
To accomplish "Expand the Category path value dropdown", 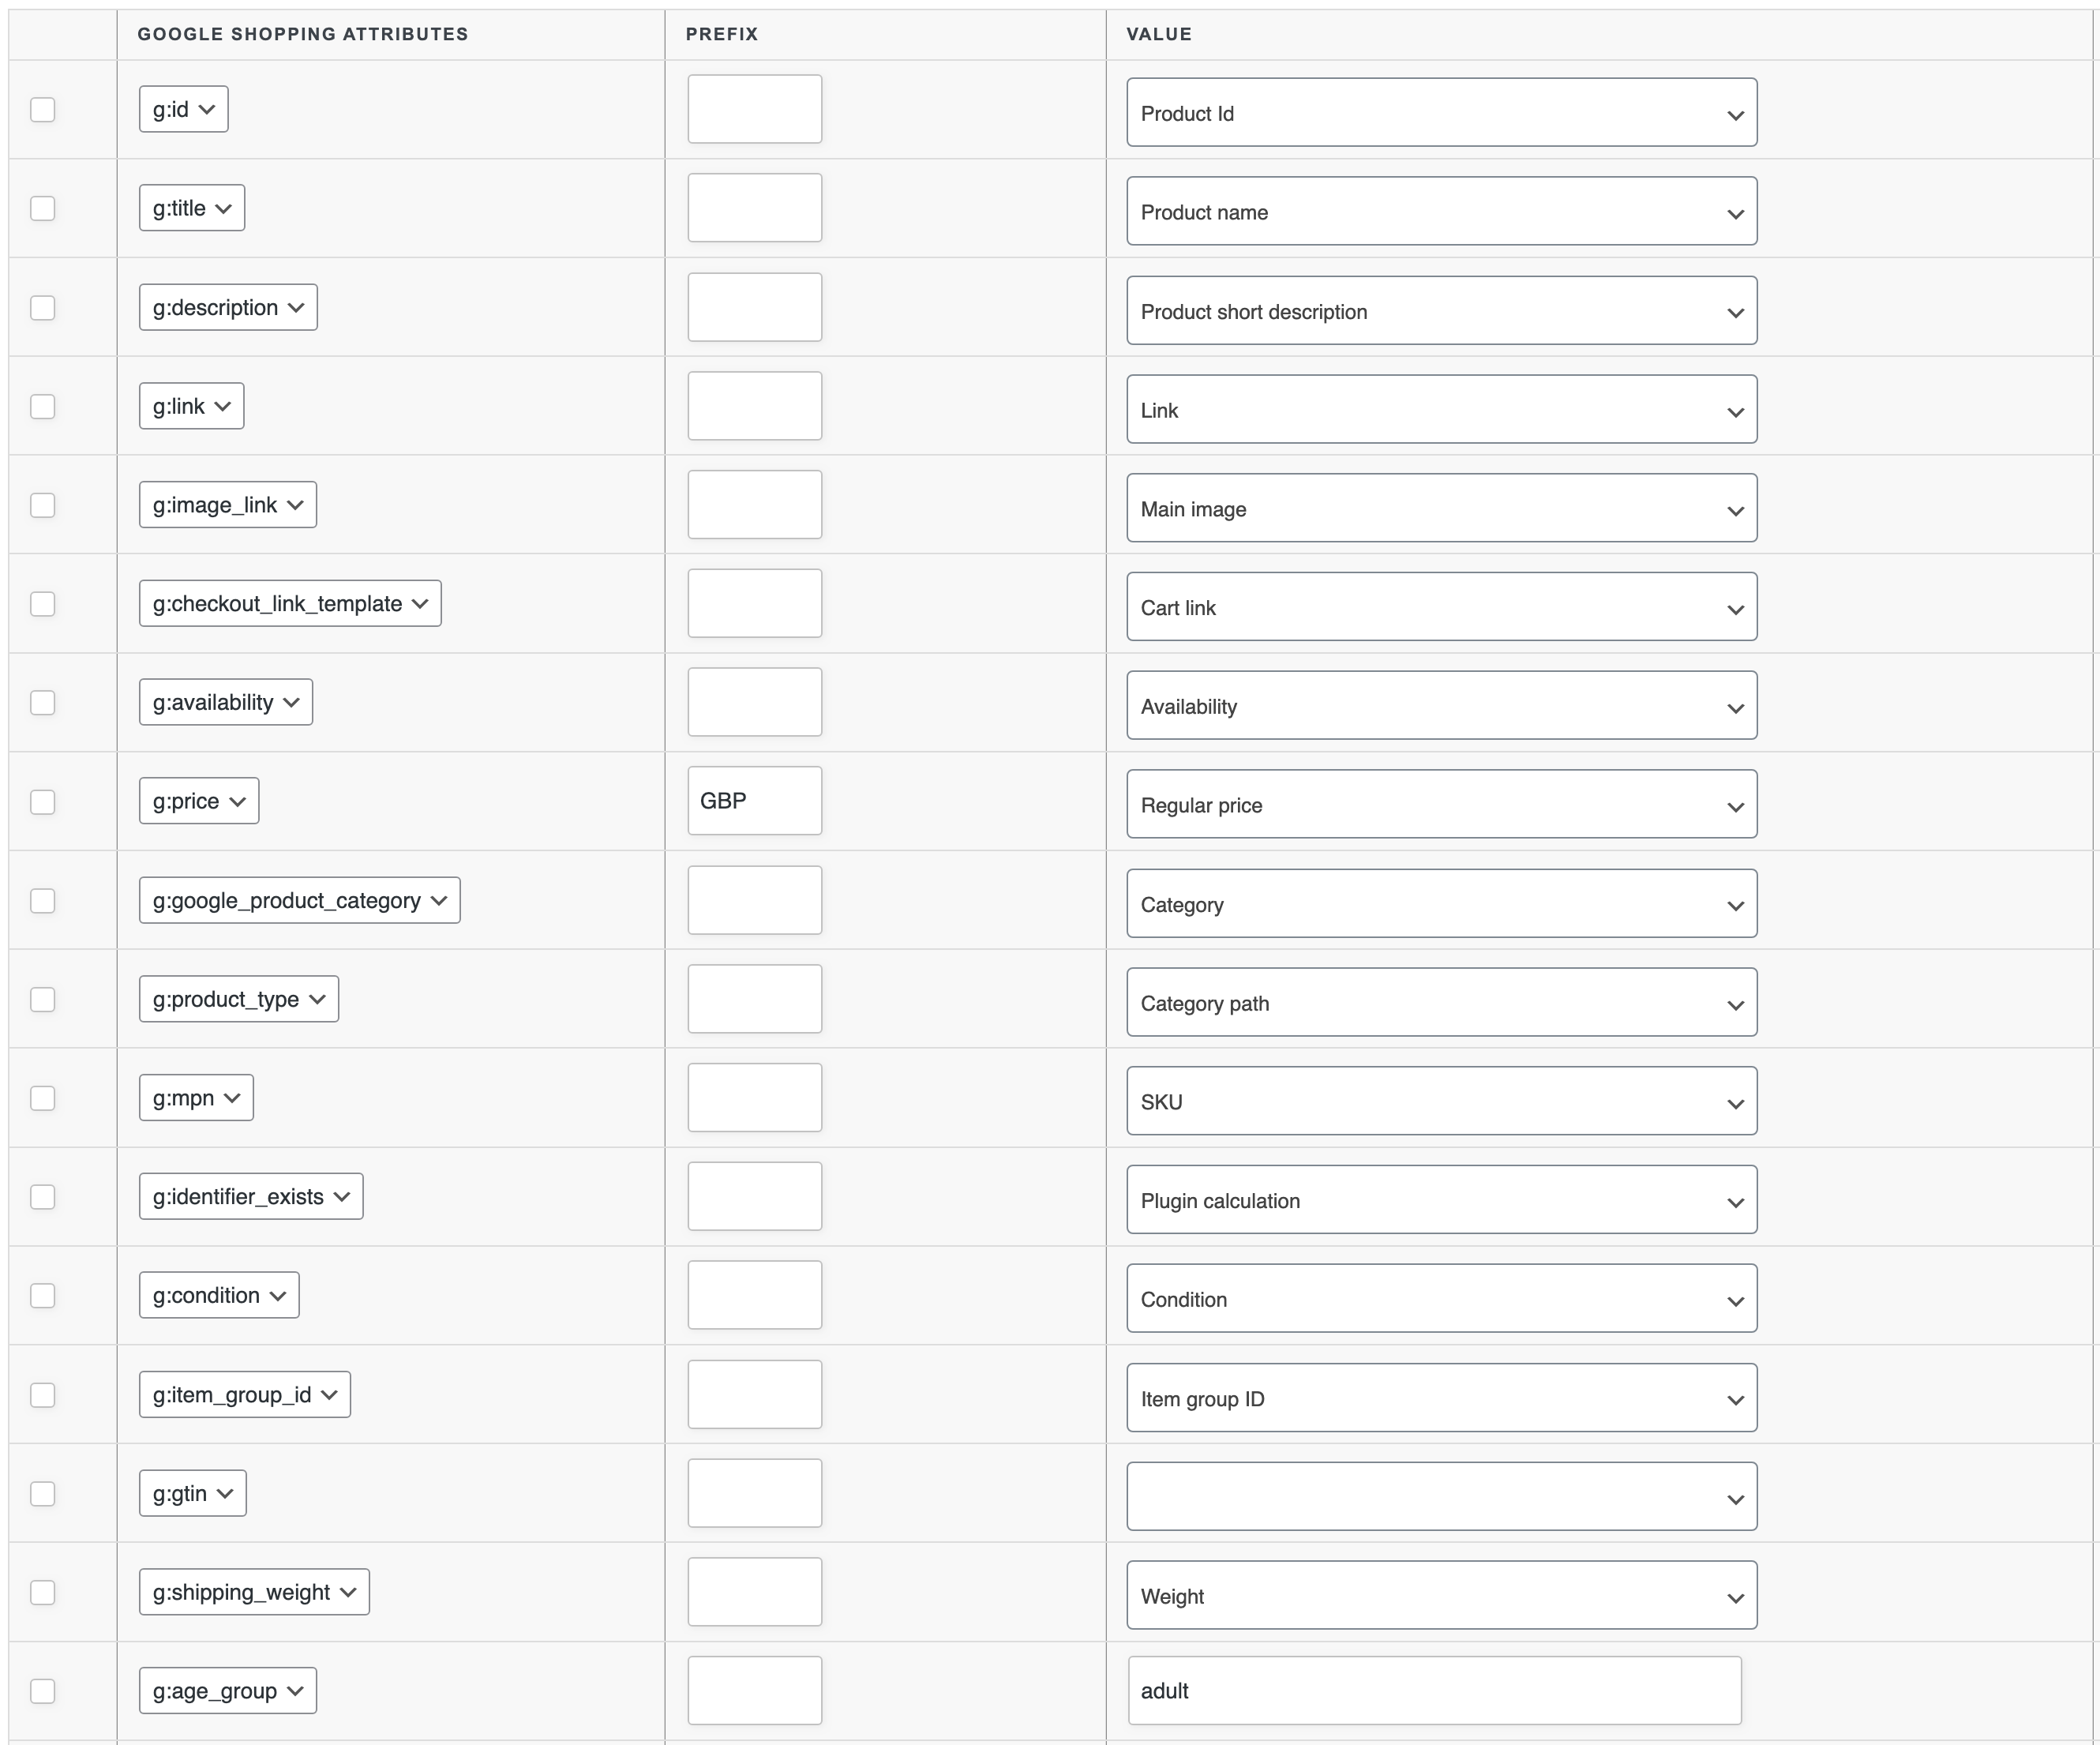I will click(x=1441, y=1003).
